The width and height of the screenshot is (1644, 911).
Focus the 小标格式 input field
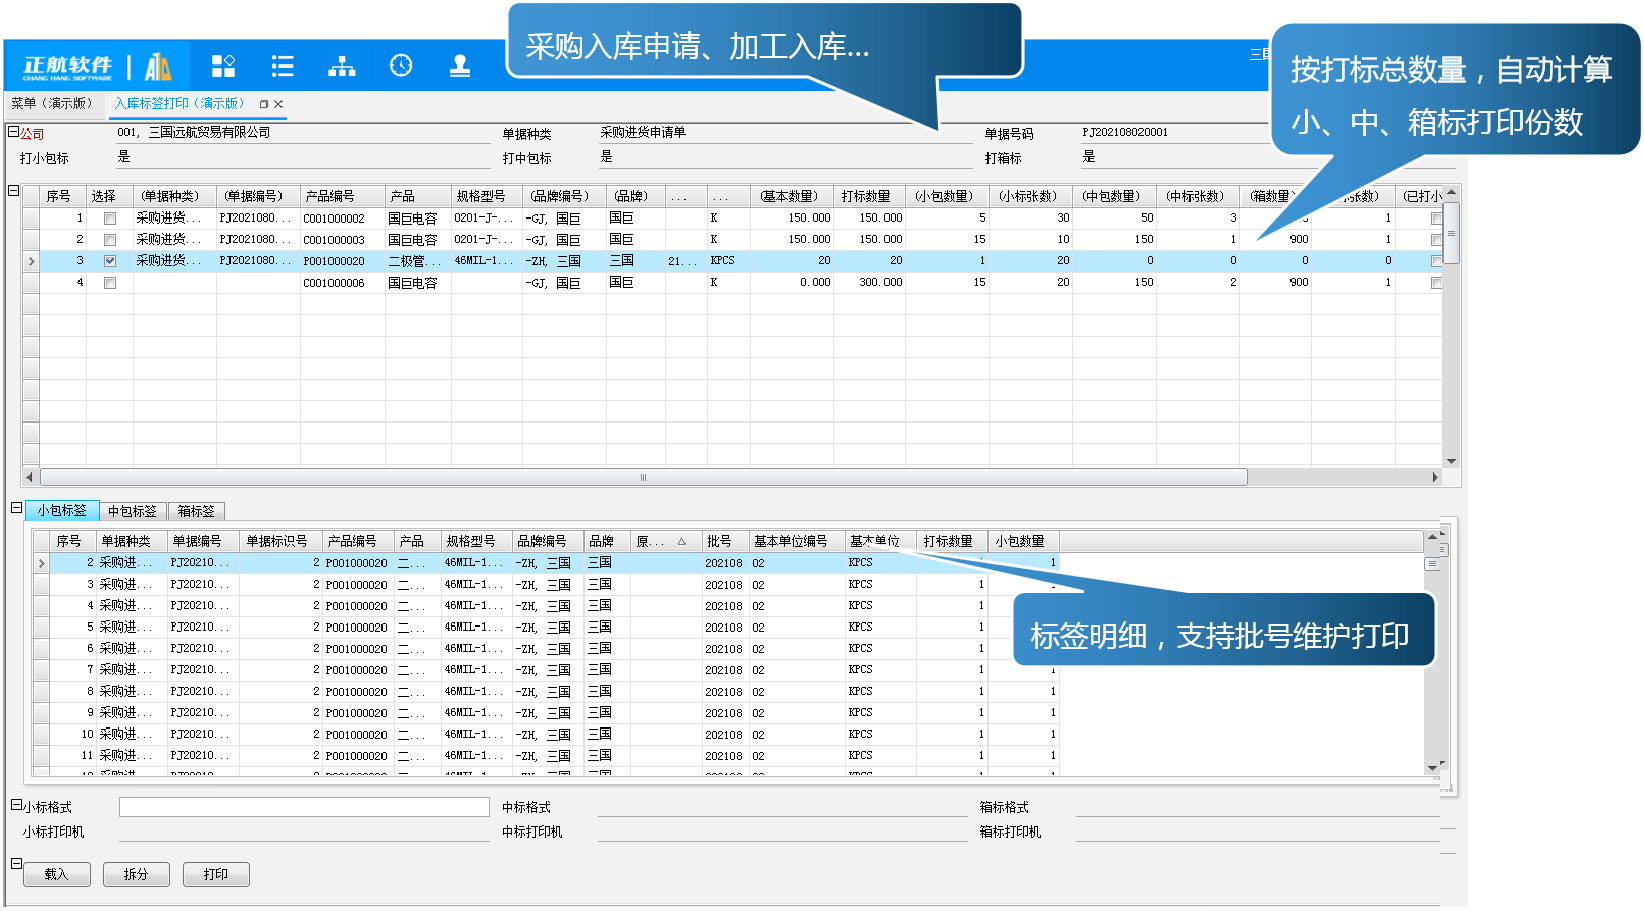tap(304, 807)
